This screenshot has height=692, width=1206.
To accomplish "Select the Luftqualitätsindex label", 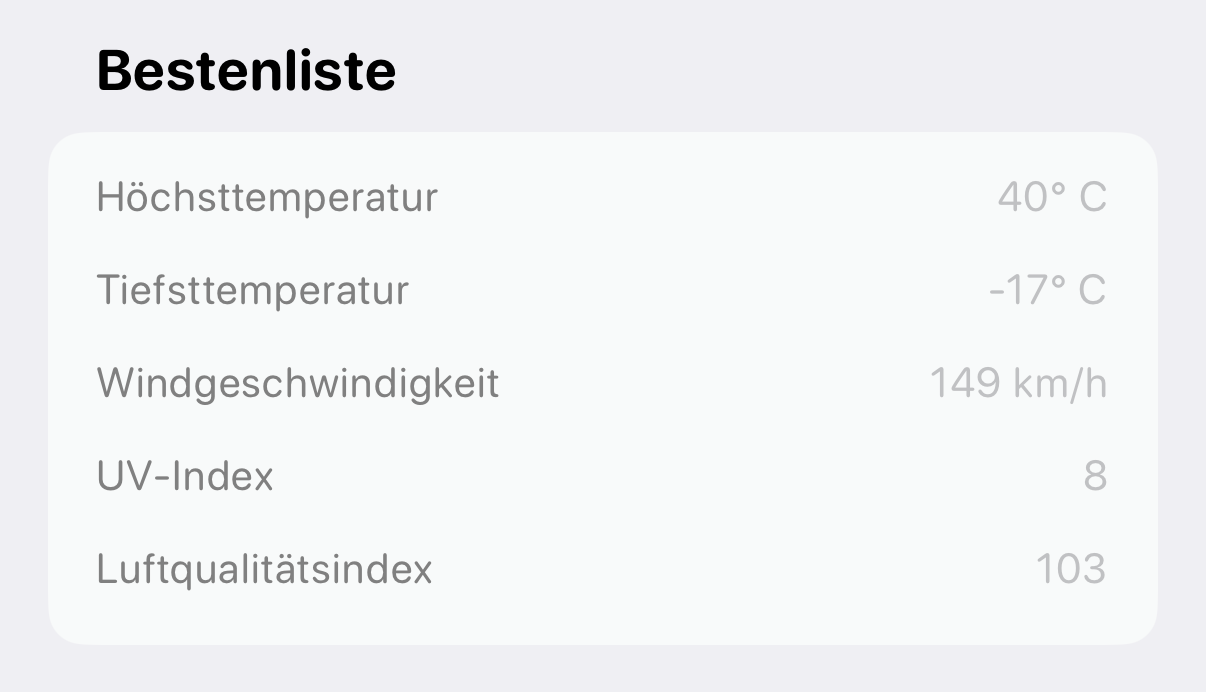I will coord(265,569).
